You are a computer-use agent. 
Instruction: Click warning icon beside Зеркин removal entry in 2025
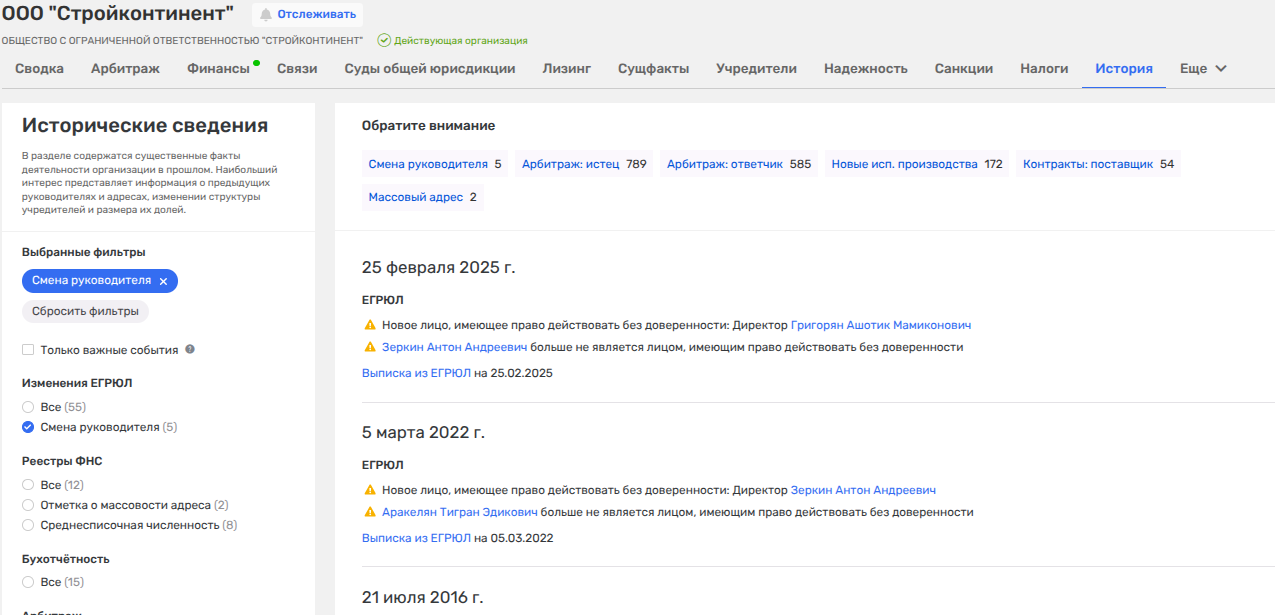tap(370, 348)
